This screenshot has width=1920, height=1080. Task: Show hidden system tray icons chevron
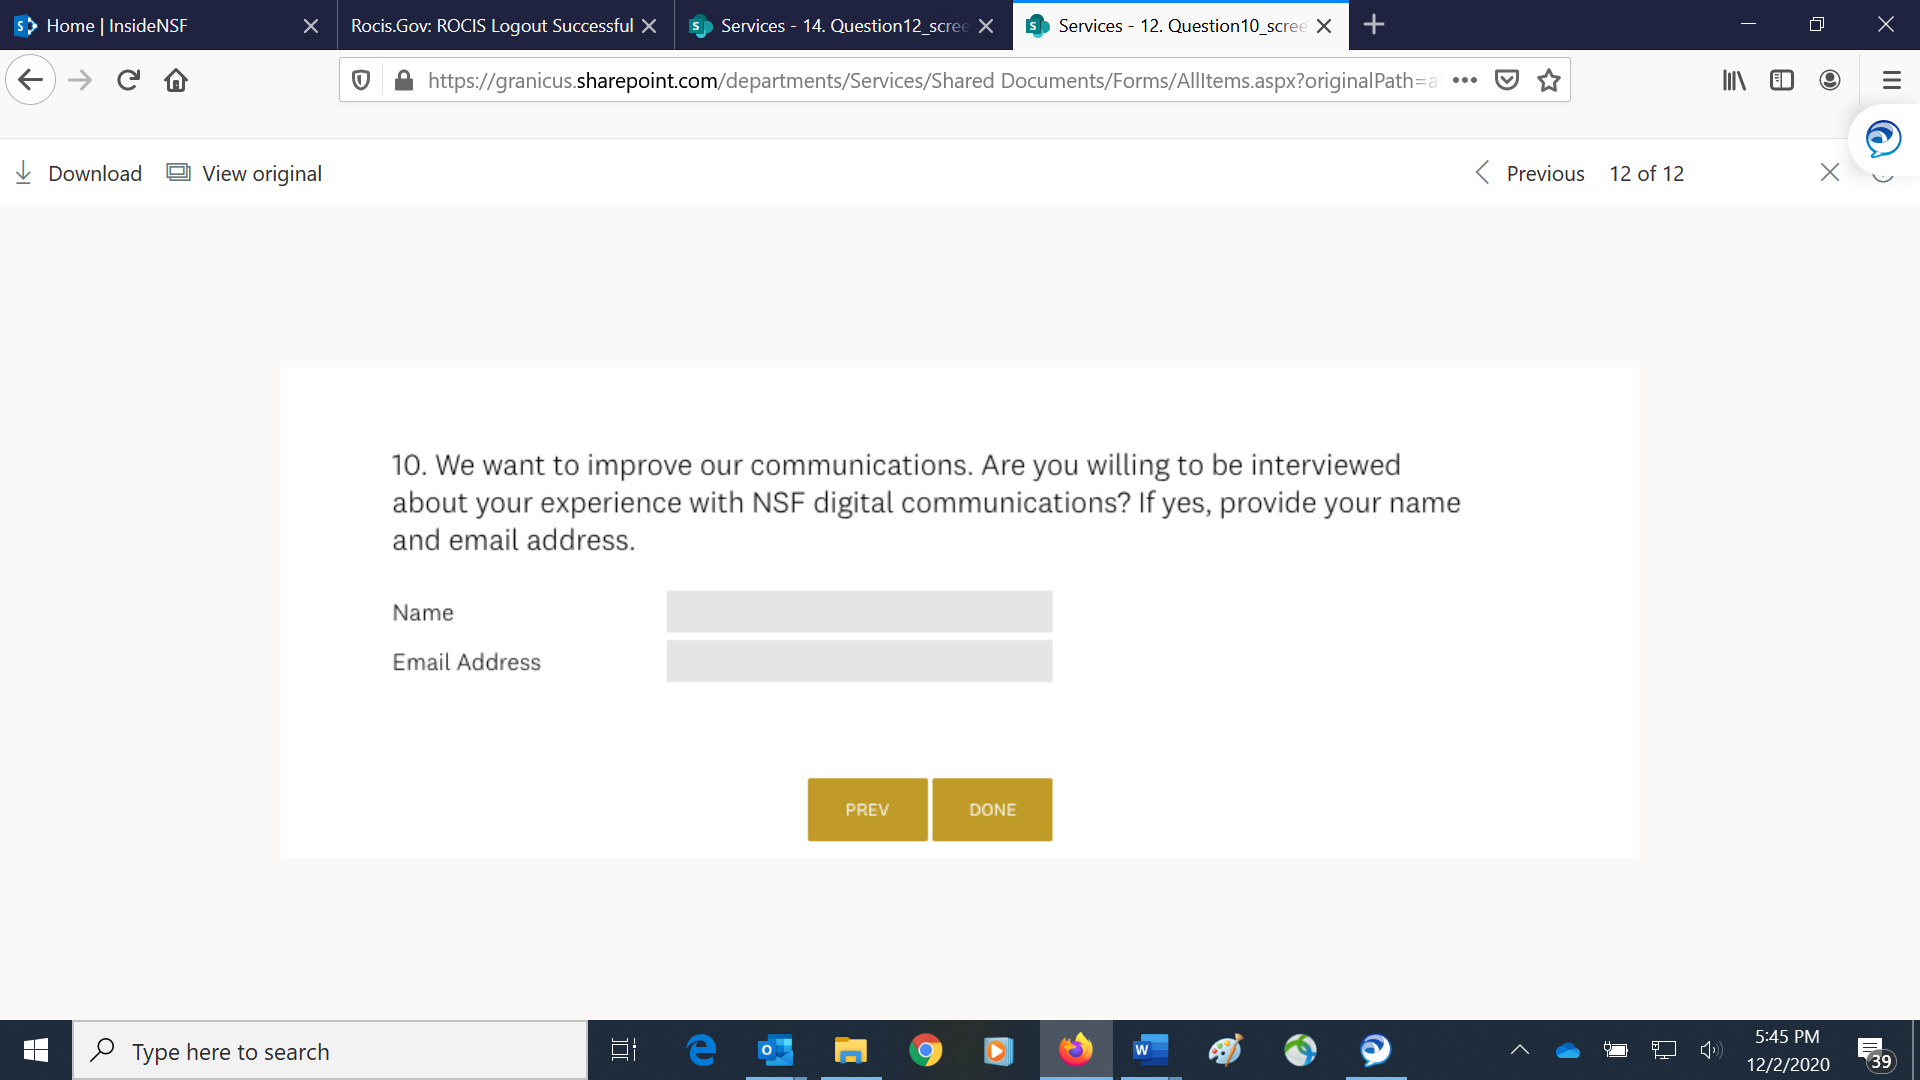tap(1519, 1050)
